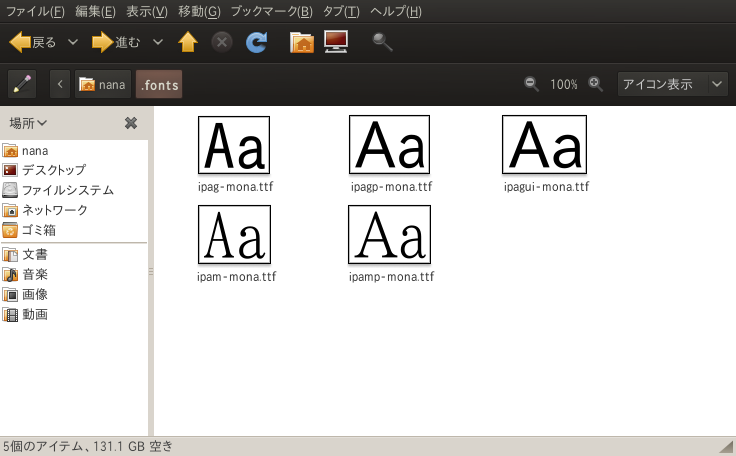Expand the 場所 sidebar selector
The image size is (736, 456).
(x=28, y=123)
